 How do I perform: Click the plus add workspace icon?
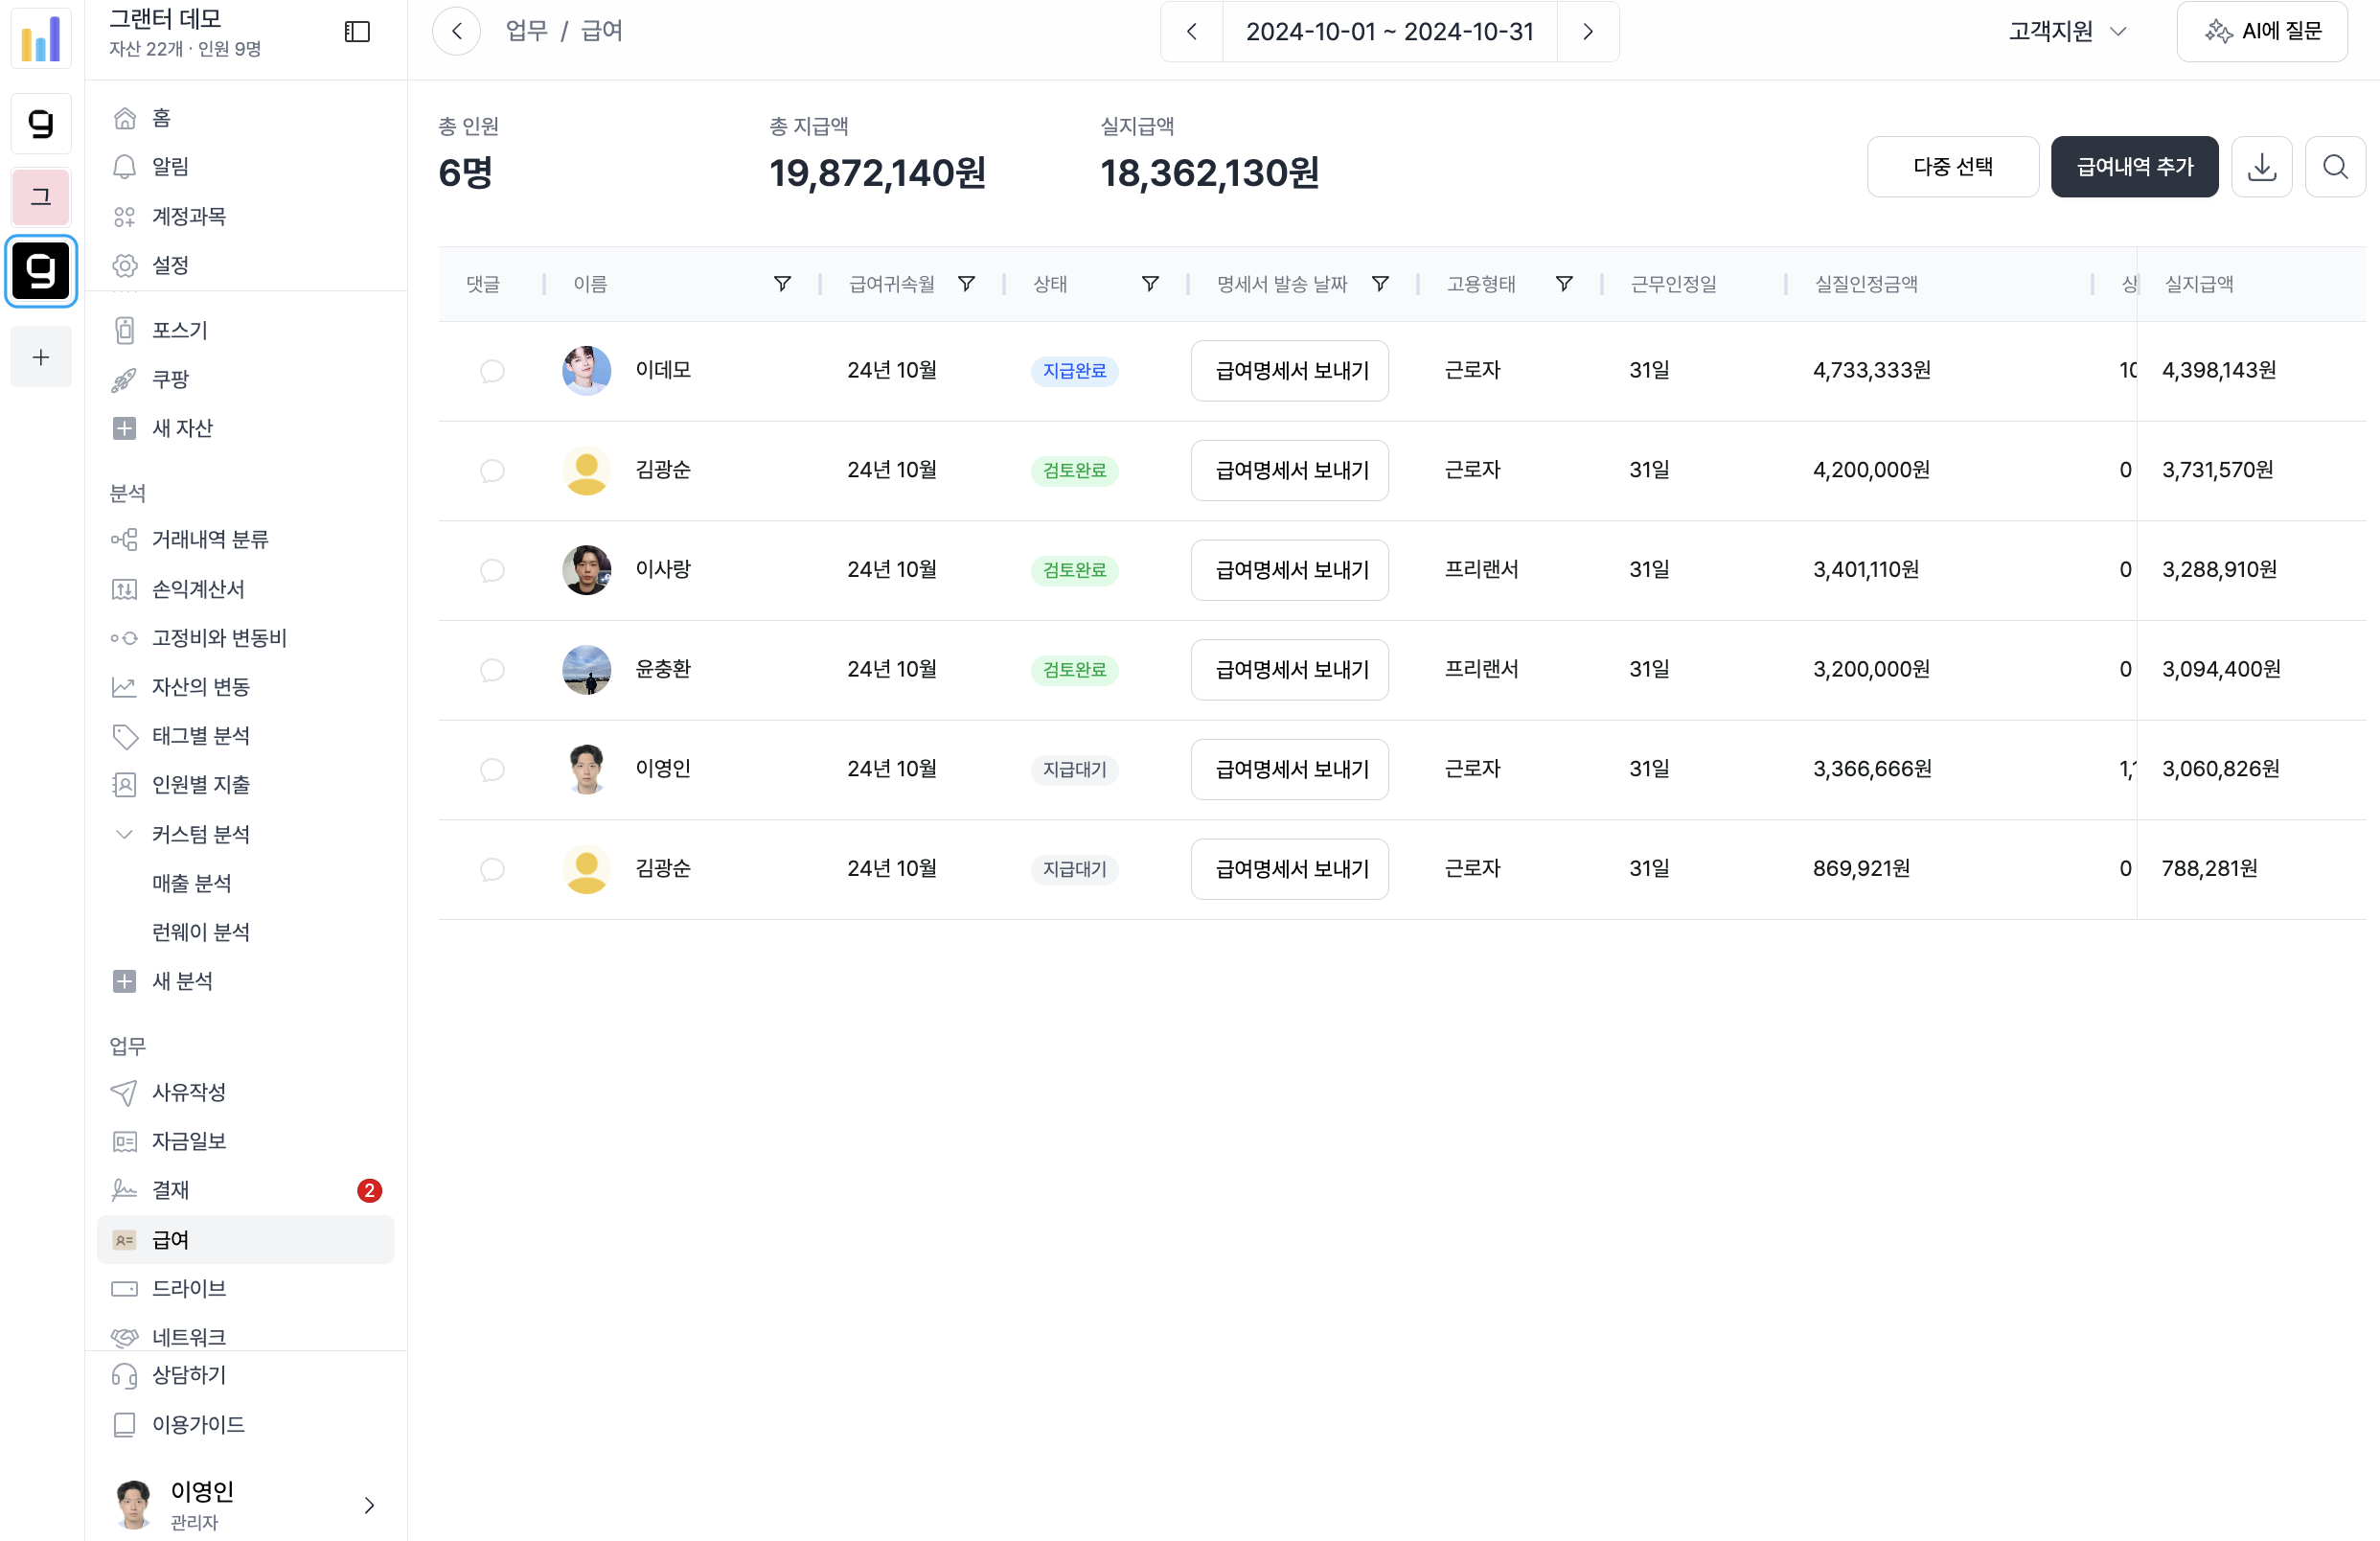coord(41,357)
